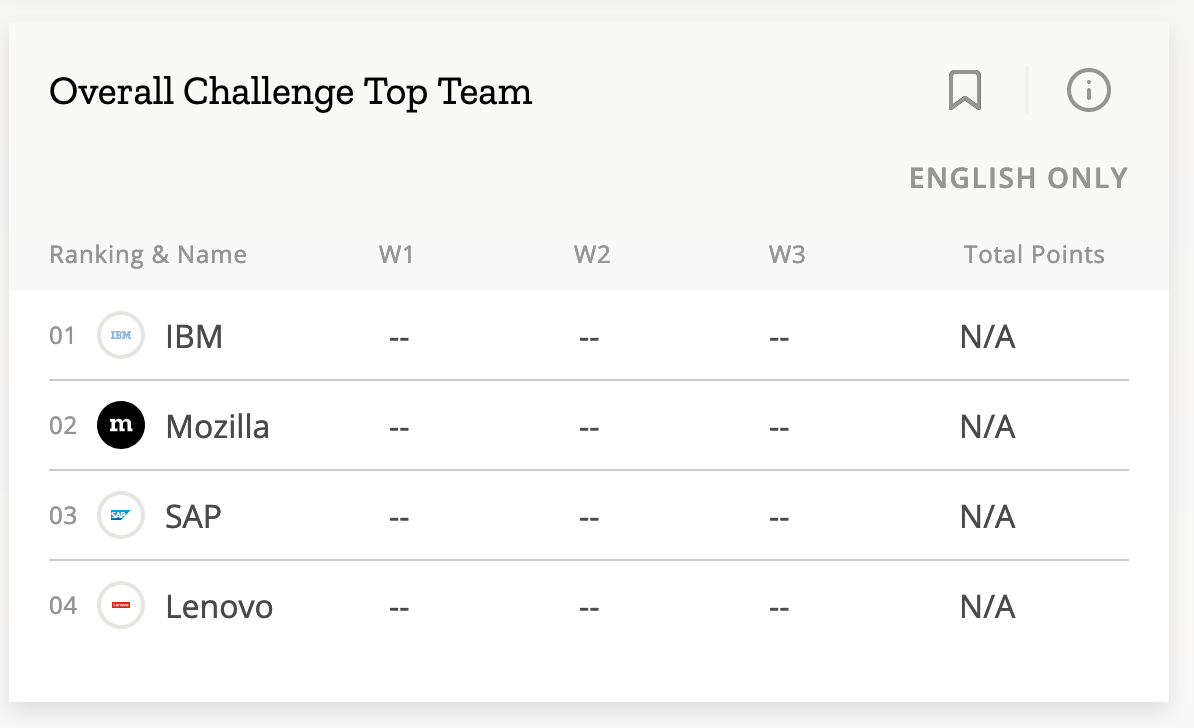The image size is (1194, 728).
Task: Click the SAP circular logo
Action: [120, 515]
